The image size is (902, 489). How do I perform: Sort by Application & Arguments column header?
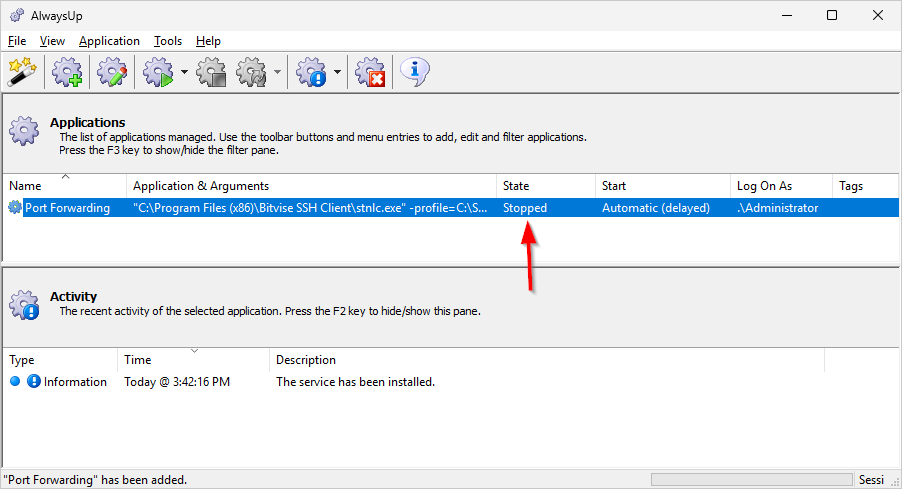pos(311,186)
